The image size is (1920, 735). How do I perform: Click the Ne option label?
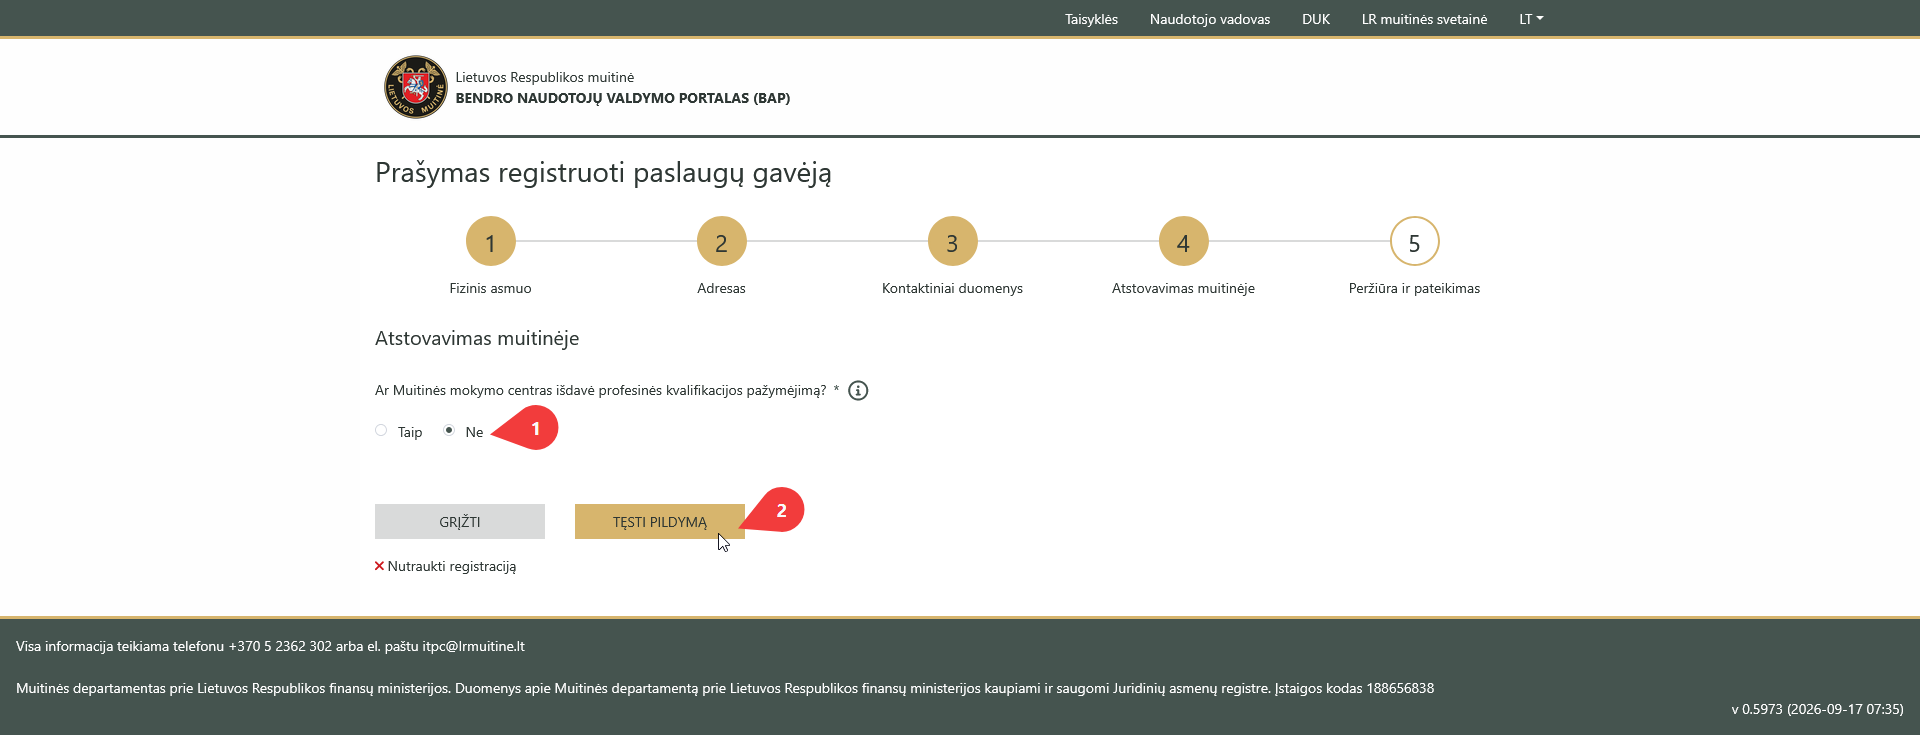(x=474, y=432)
